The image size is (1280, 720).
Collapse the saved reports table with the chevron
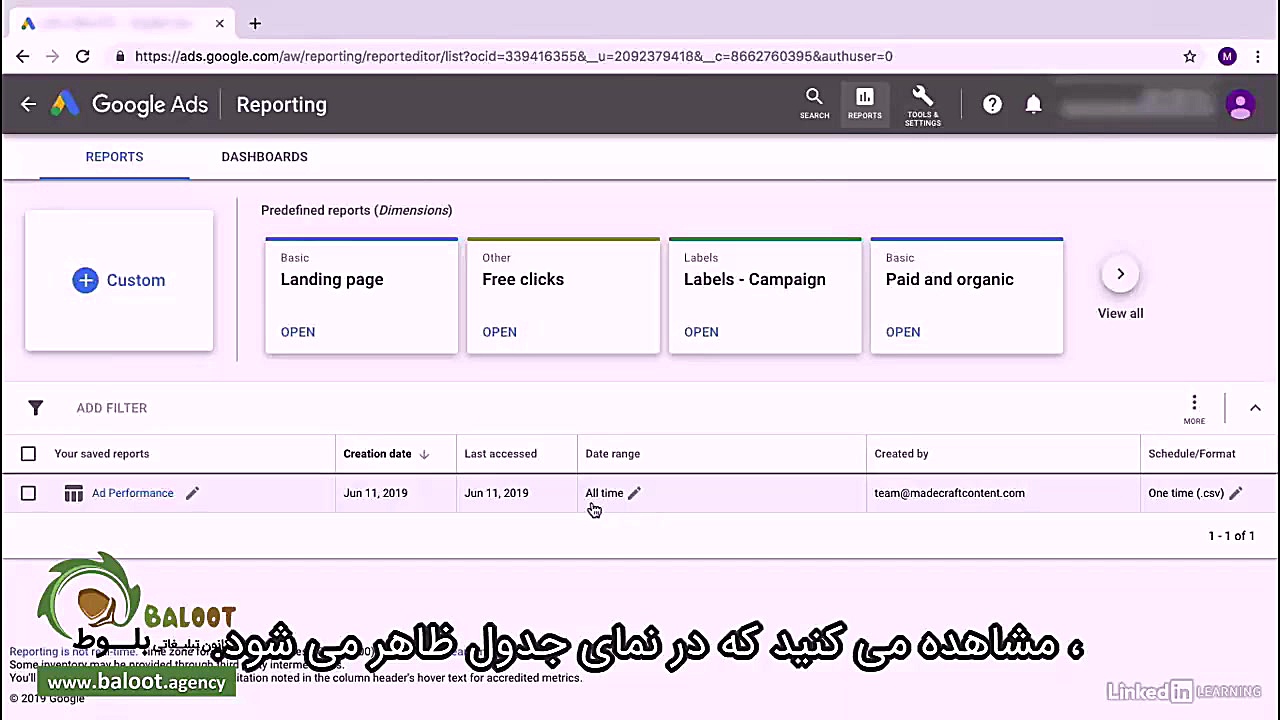[x=1255, y=408]
